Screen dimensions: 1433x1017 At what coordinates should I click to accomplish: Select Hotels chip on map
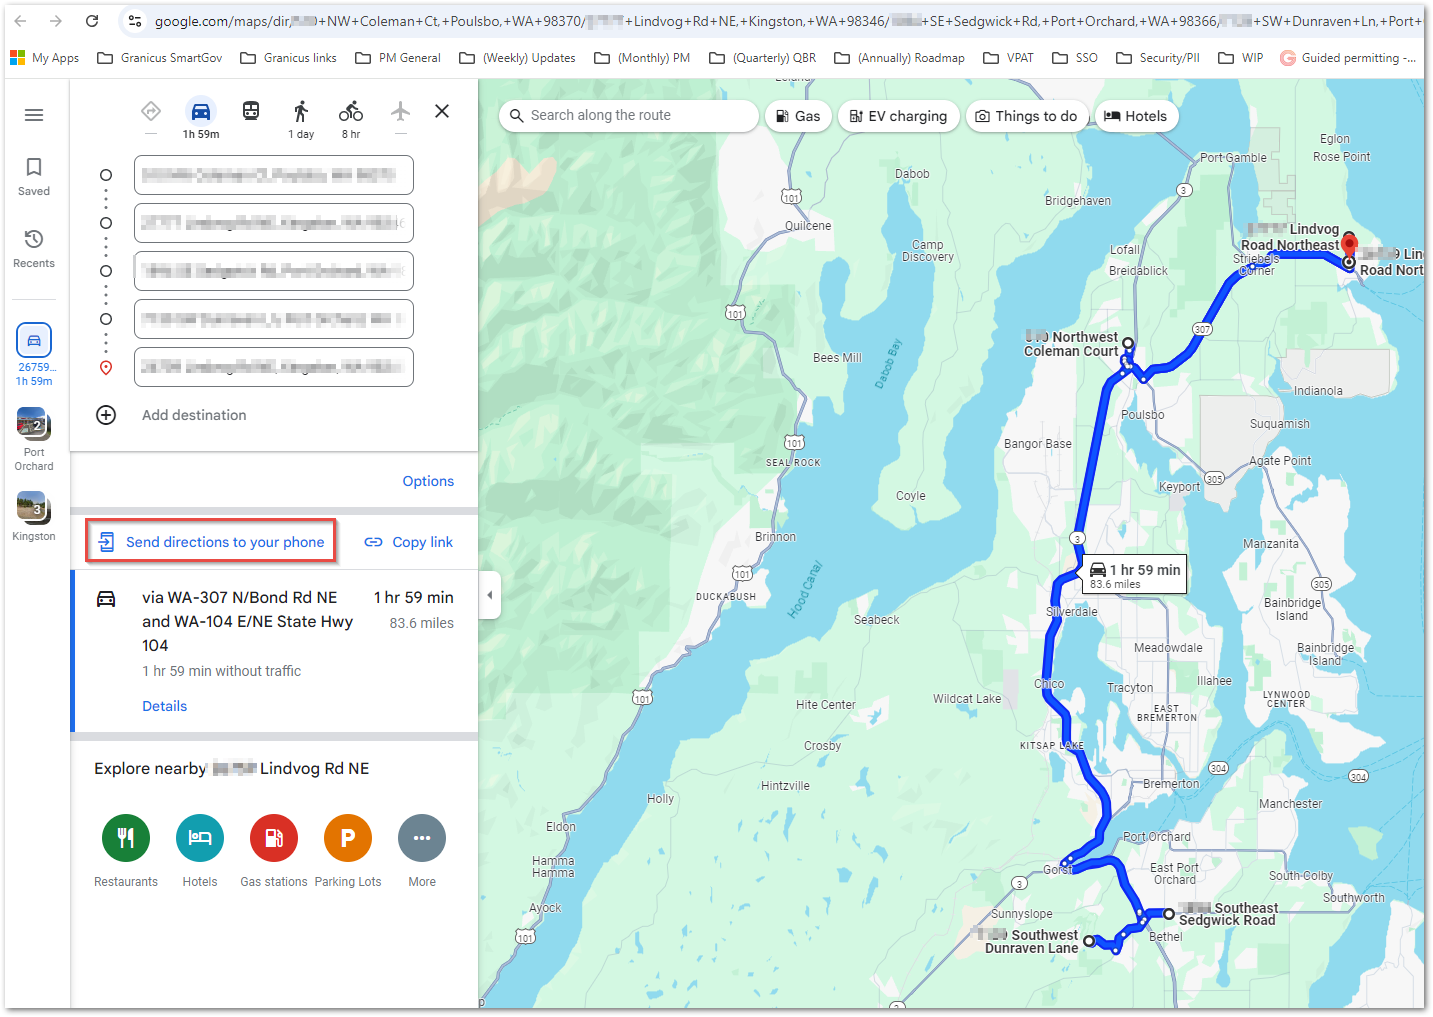coord(1136,116)
